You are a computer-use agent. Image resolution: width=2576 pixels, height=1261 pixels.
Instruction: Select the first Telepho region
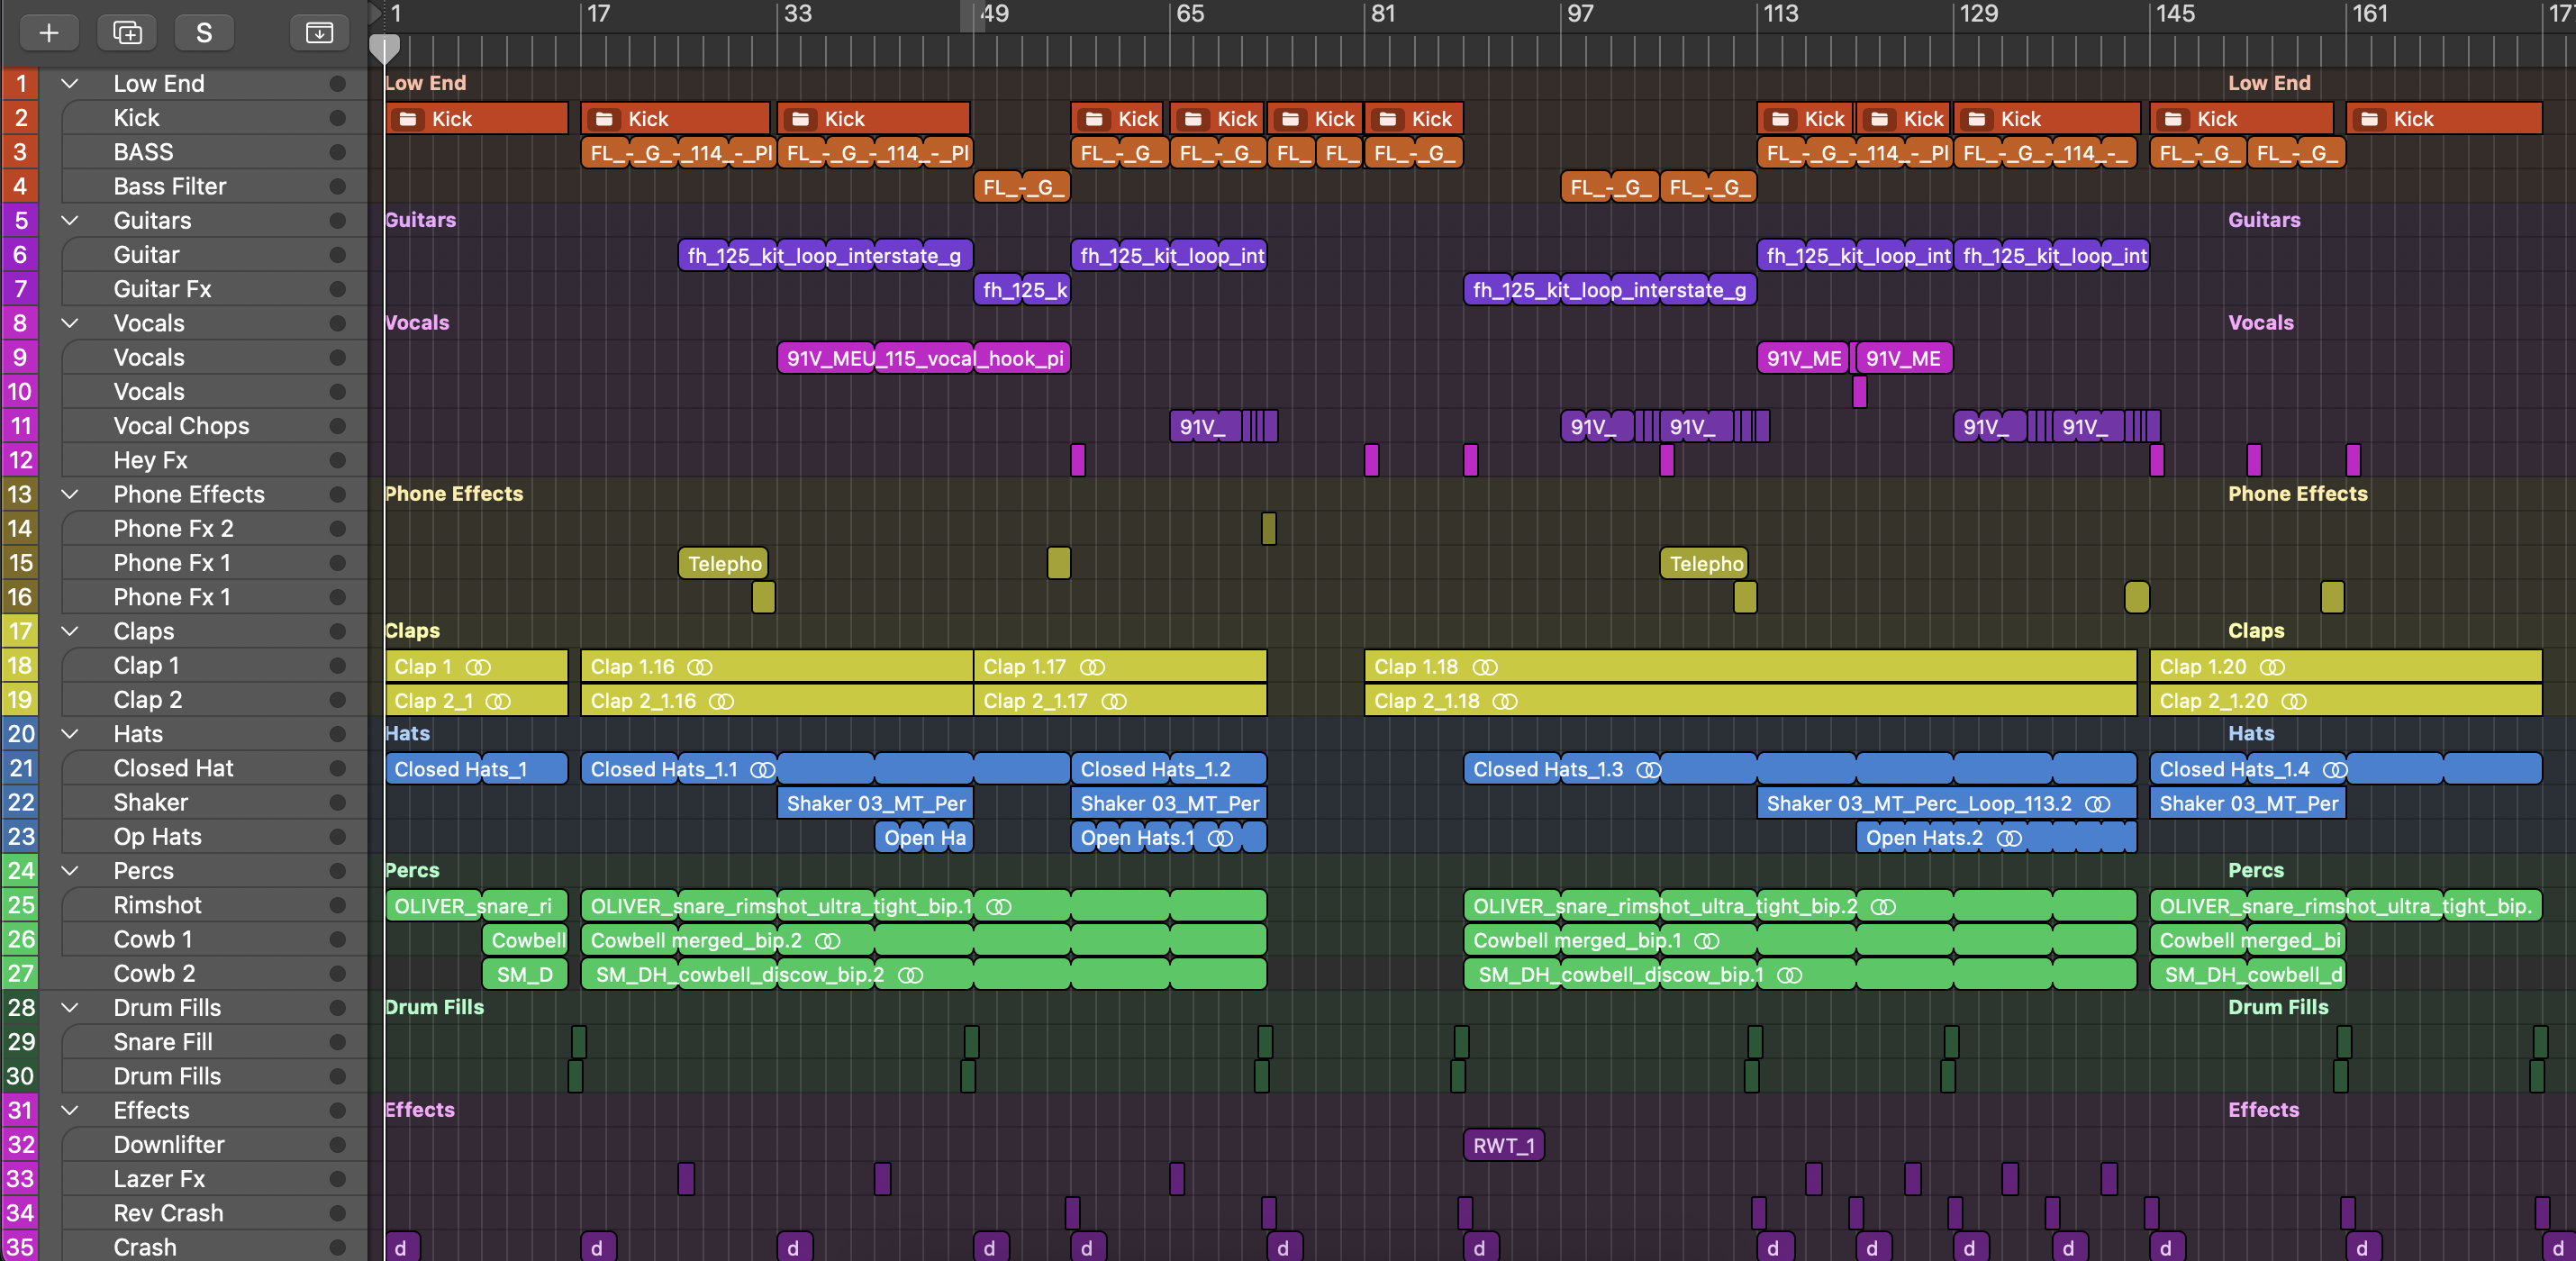(x=723, y=564)
